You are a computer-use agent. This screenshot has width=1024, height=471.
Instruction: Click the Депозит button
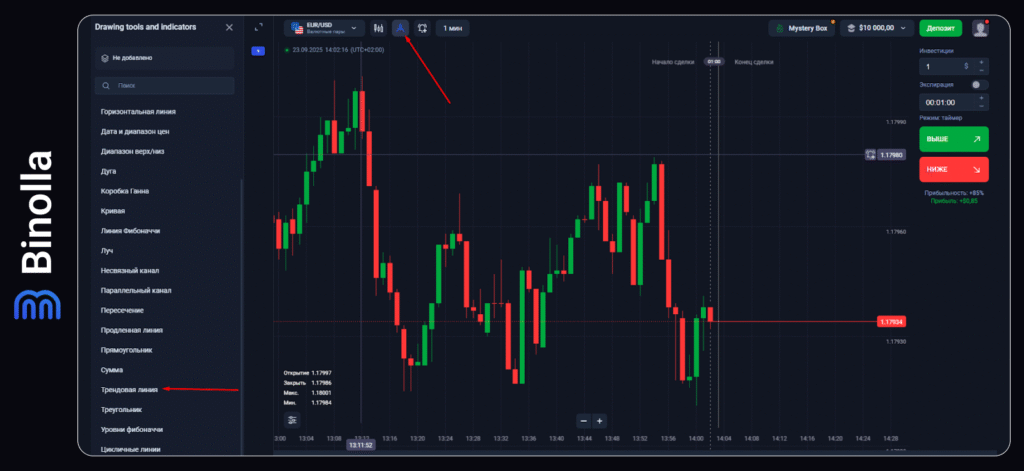click(940, 28)
